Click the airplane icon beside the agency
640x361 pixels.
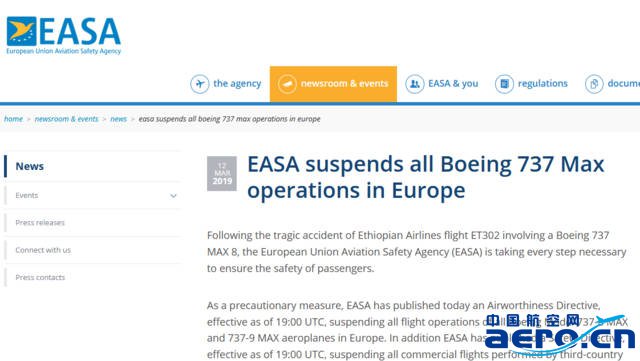click(x=200, y=84)
